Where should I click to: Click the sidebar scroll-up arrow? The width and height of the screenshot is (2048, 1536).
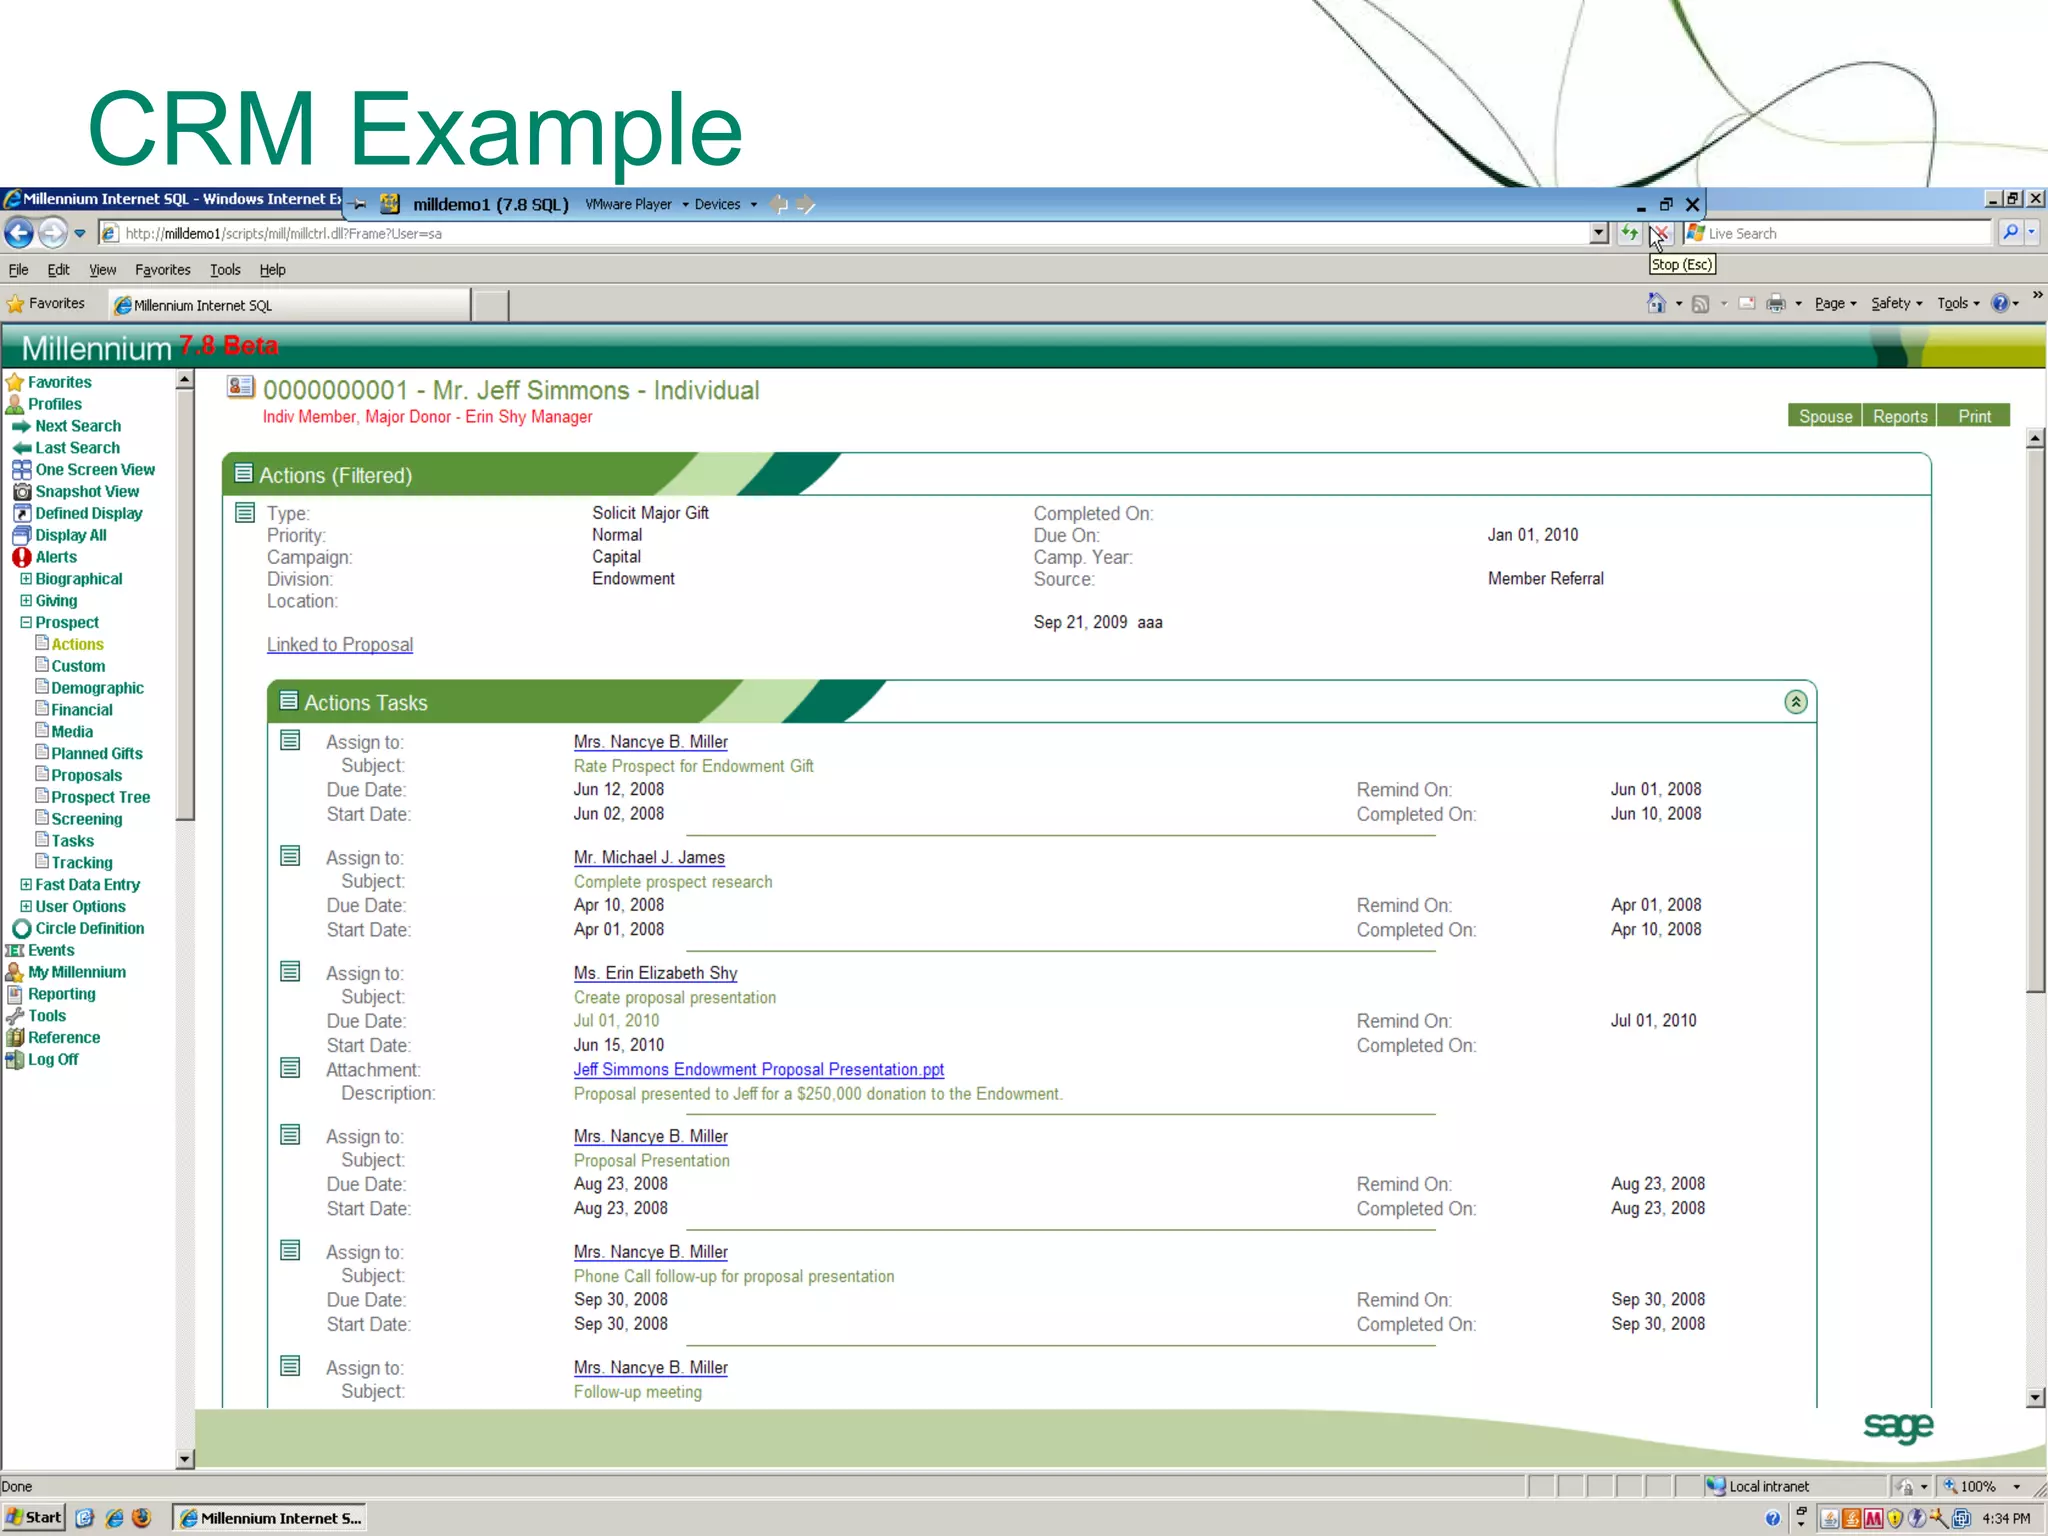pyautogui.click(x=184, y=380)
